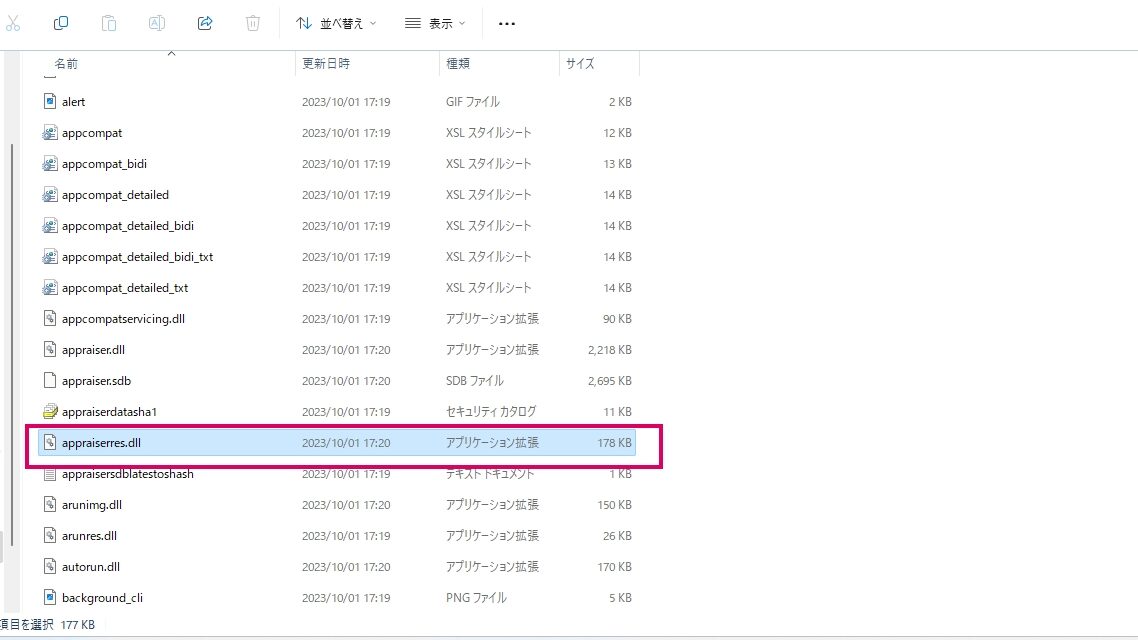Click the 177 KB status bar text
1138x640 pixels.
(78, 625)
